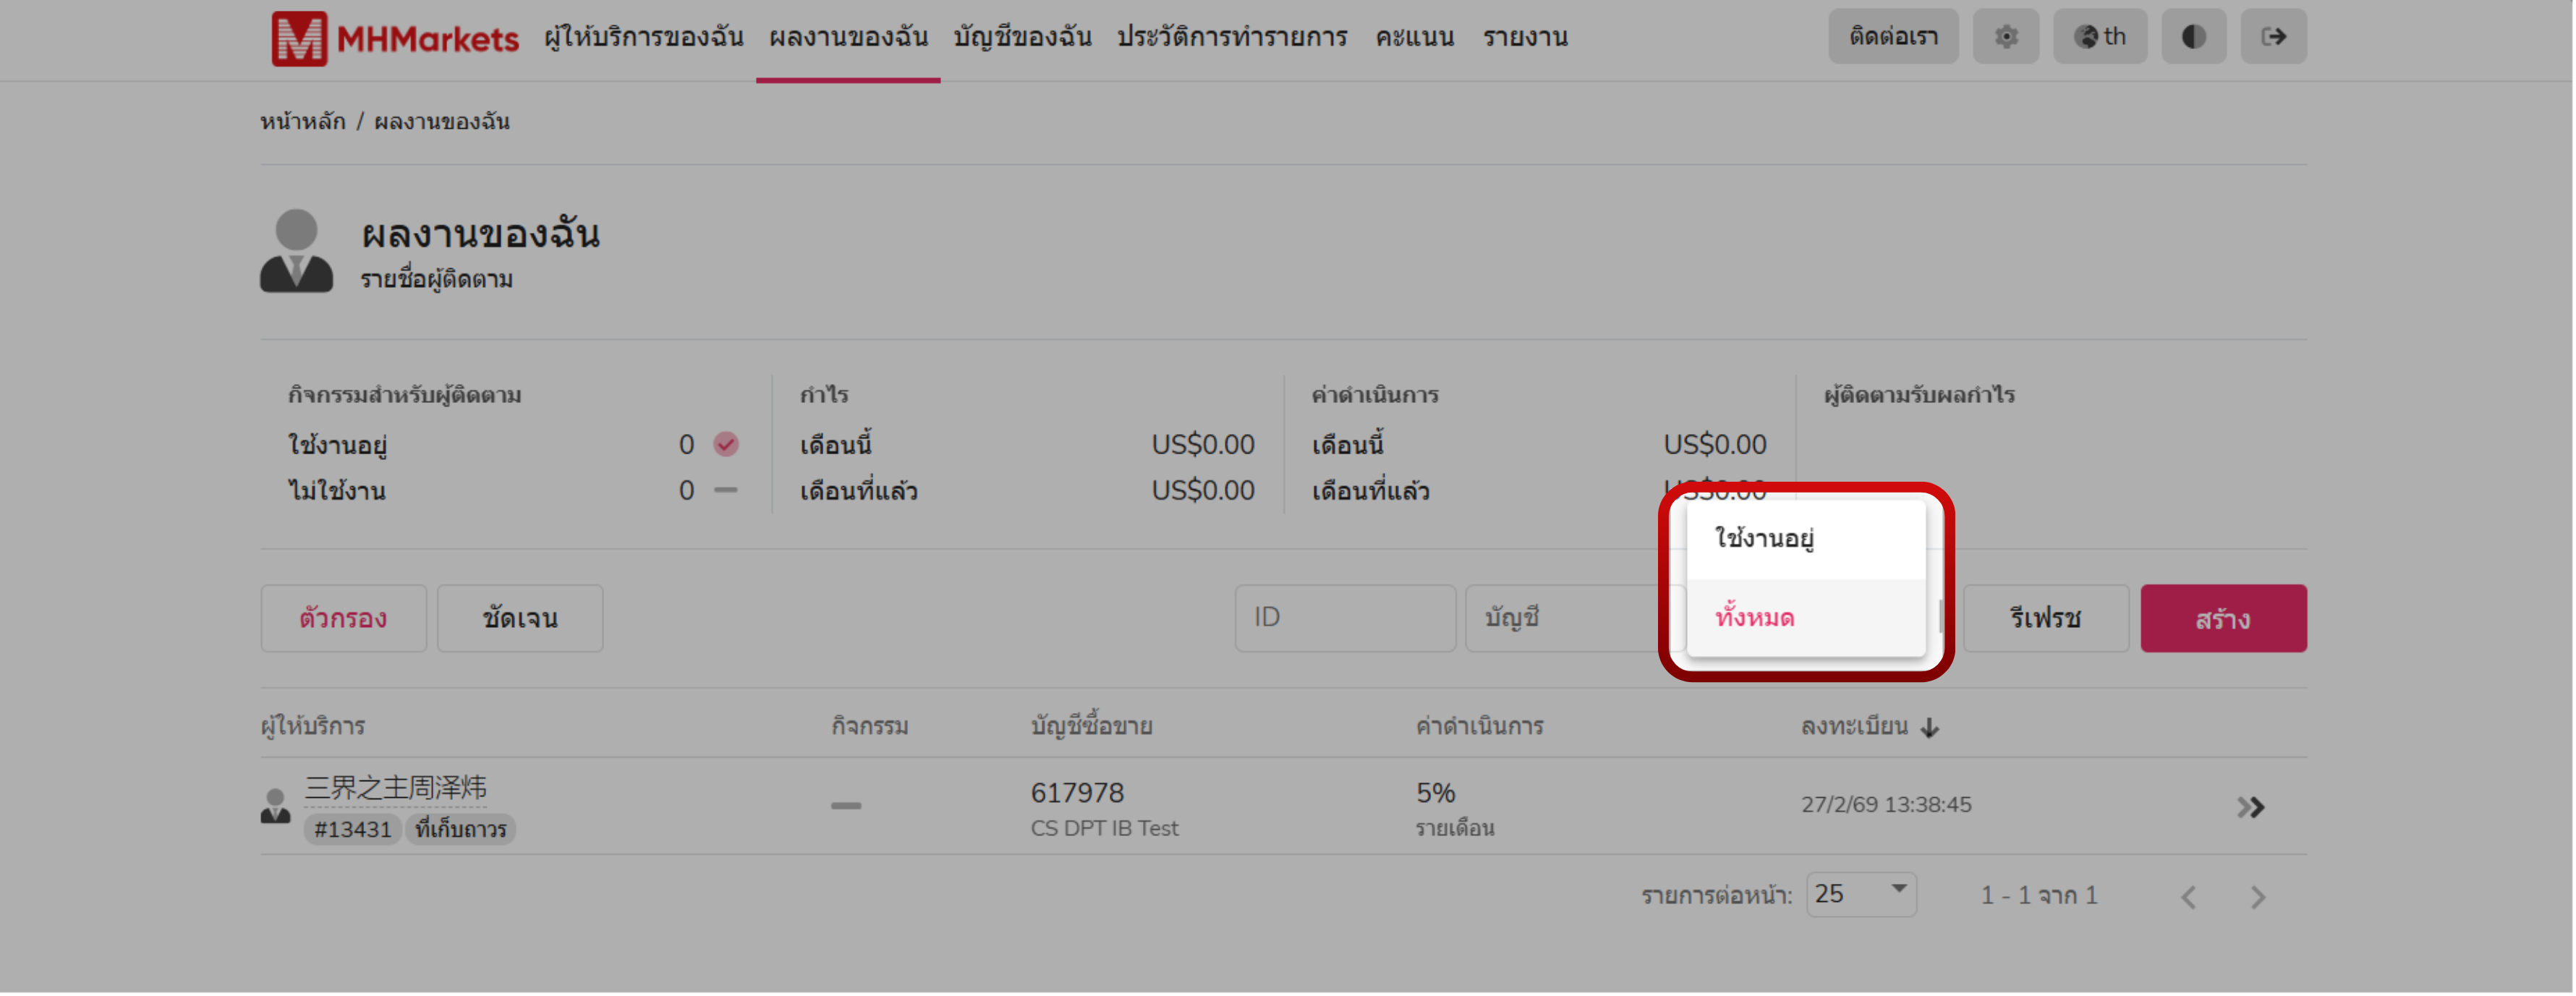Open ผู้ให้บริการของฉัน menu tab

(x=643, y=38)
